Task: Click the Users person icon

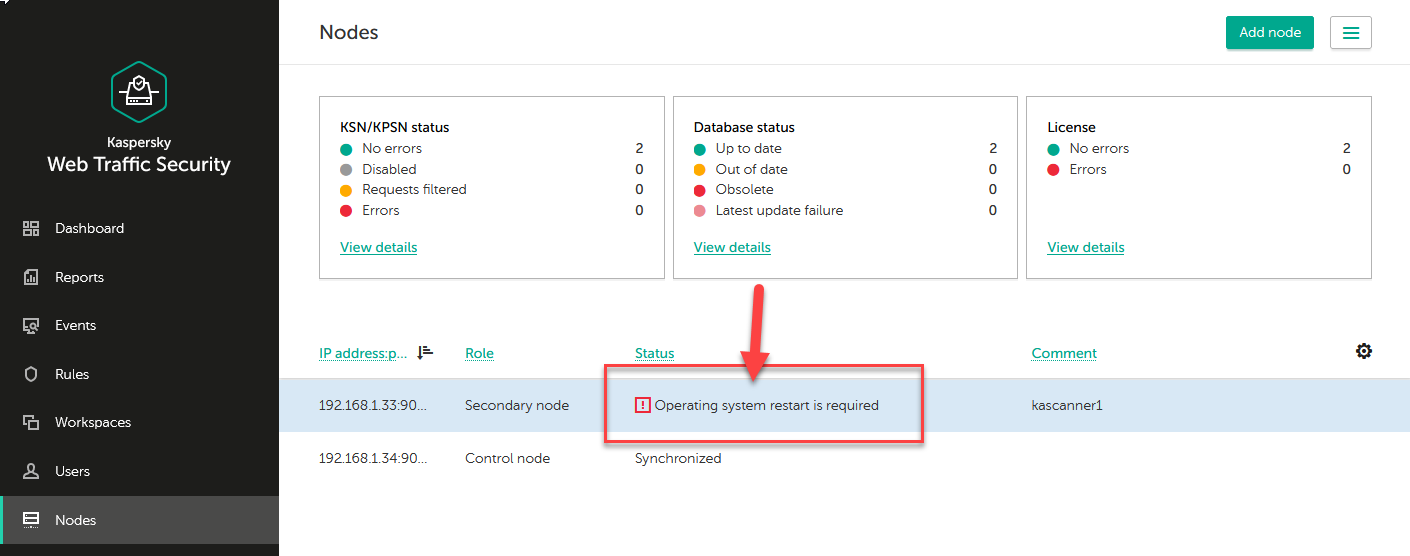Action: (x=31, y=471)
